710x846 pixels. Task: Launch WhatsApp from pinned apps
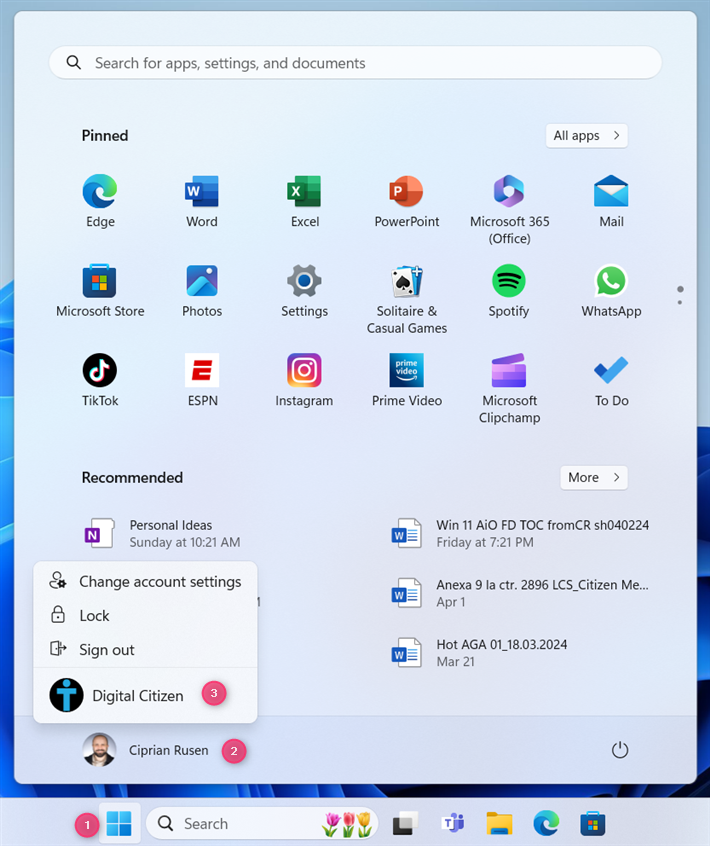pyautogui.click(x=611, y=290)
